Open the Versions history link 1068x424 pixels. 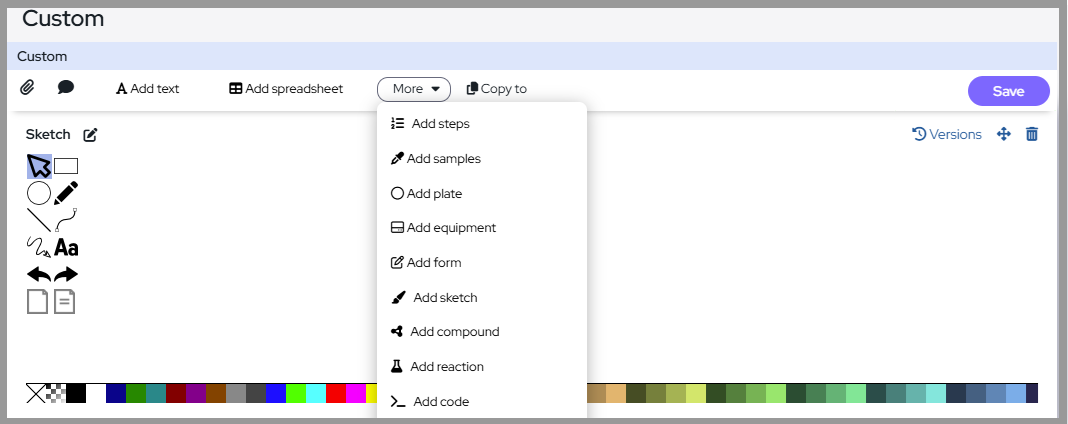947,134
